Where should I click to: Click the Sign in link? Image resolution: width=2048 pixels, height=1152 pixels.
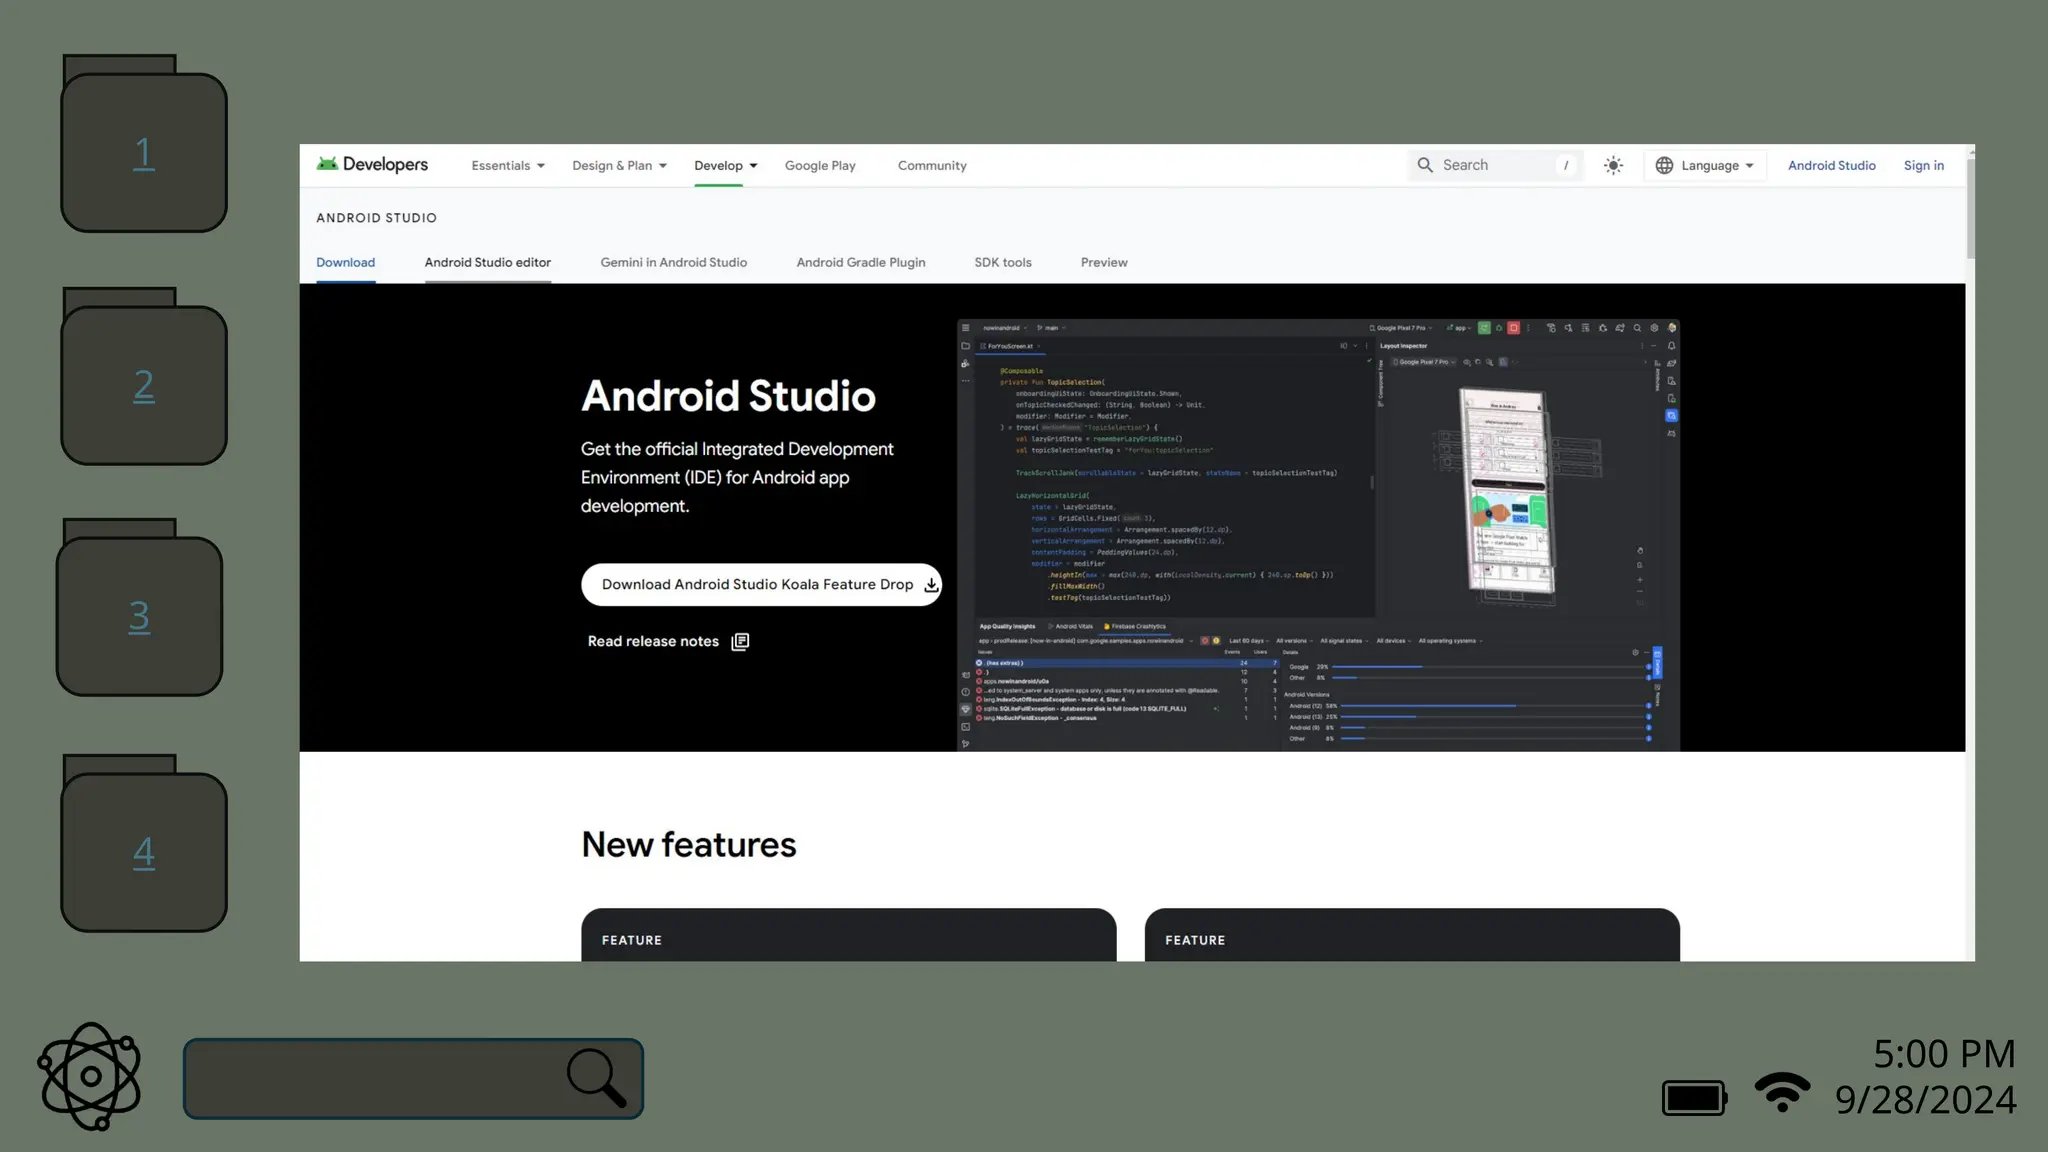1923,166
